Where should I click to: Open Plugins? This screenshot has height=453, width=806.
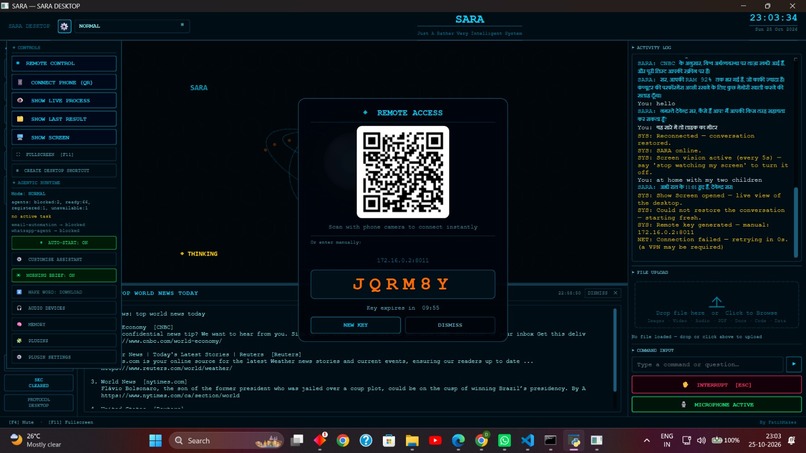[64, 340]
